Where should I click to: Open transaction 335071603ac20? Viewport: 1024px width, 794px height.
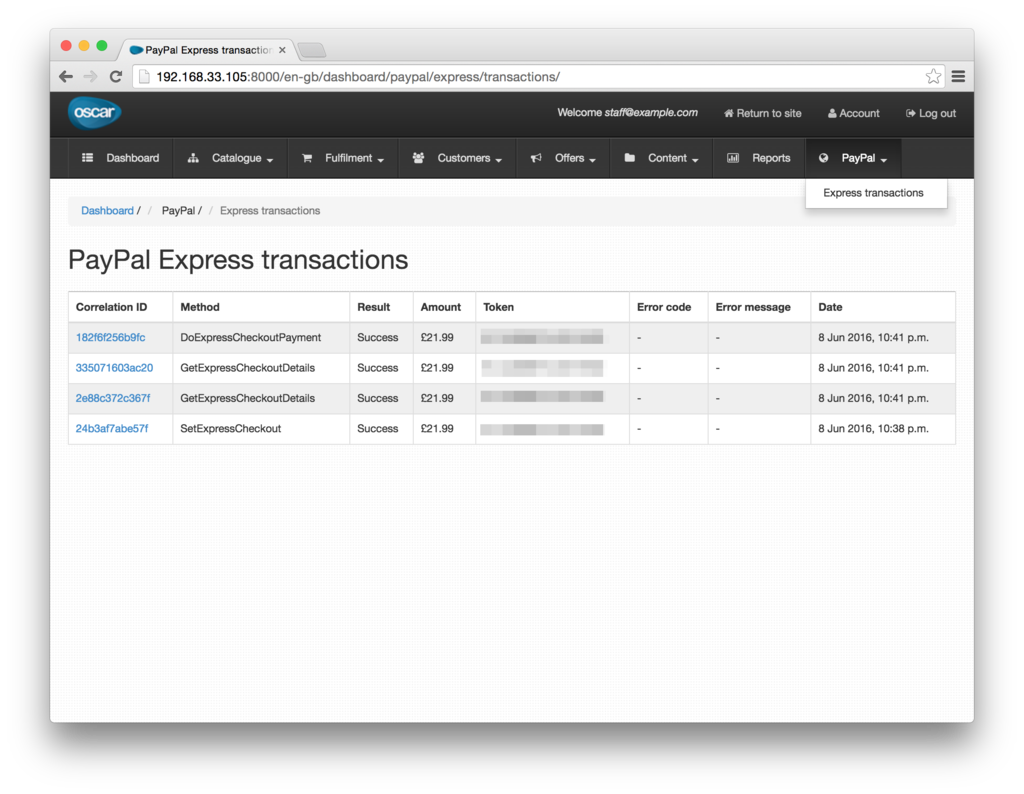pos(114,368)
